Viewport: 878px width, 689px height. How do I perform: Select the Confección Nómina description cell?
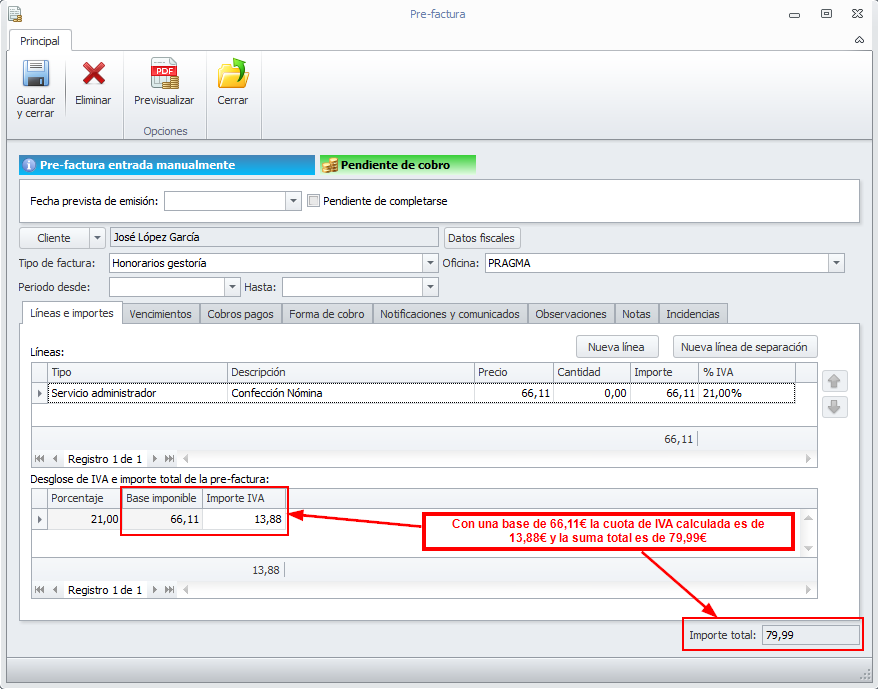coord(351,393)
